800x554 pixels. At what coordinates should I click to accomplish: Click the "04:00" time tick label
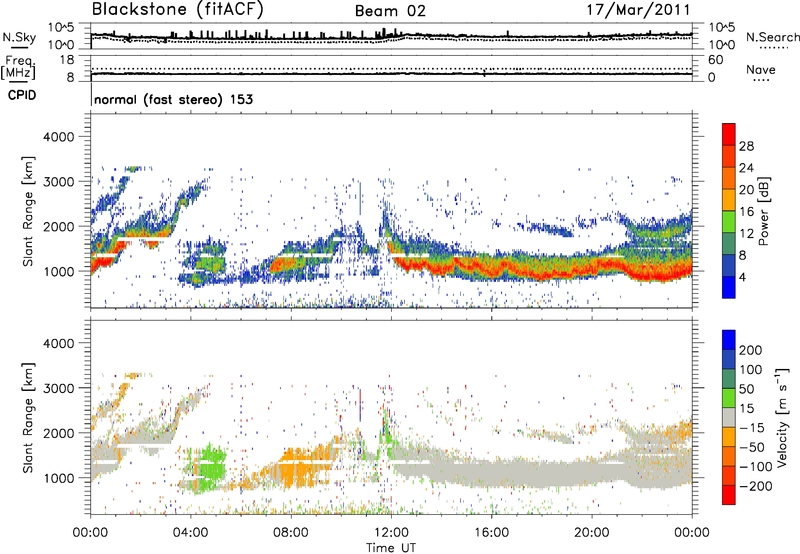pyautogui.click(x=191, y=533)
